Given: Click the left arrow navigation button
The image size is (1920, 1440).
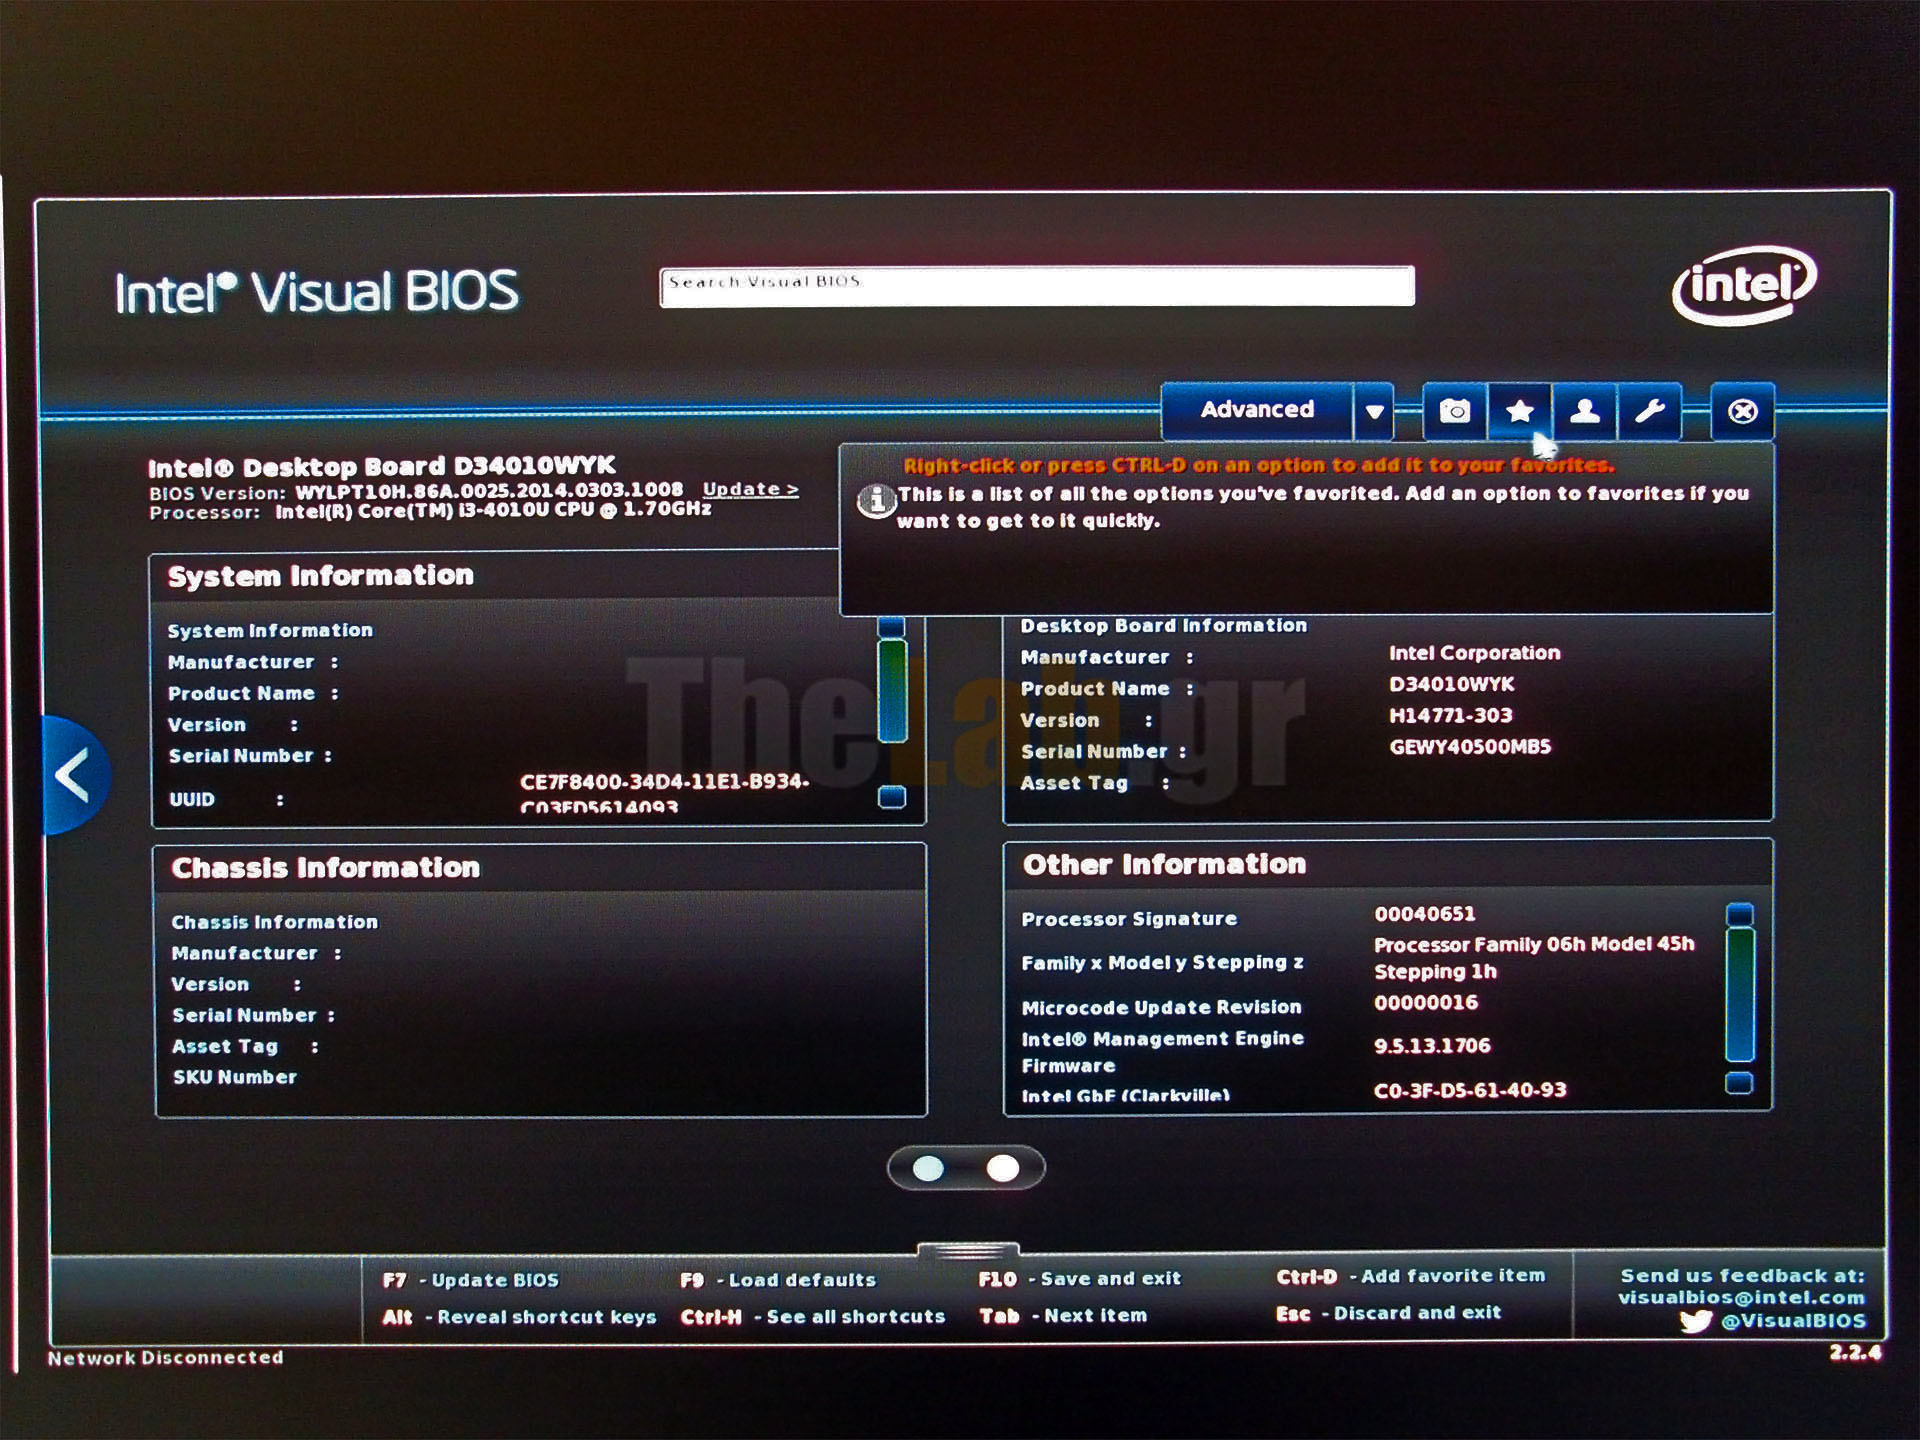Looking at the screenshot, I should tap(75, 776).
